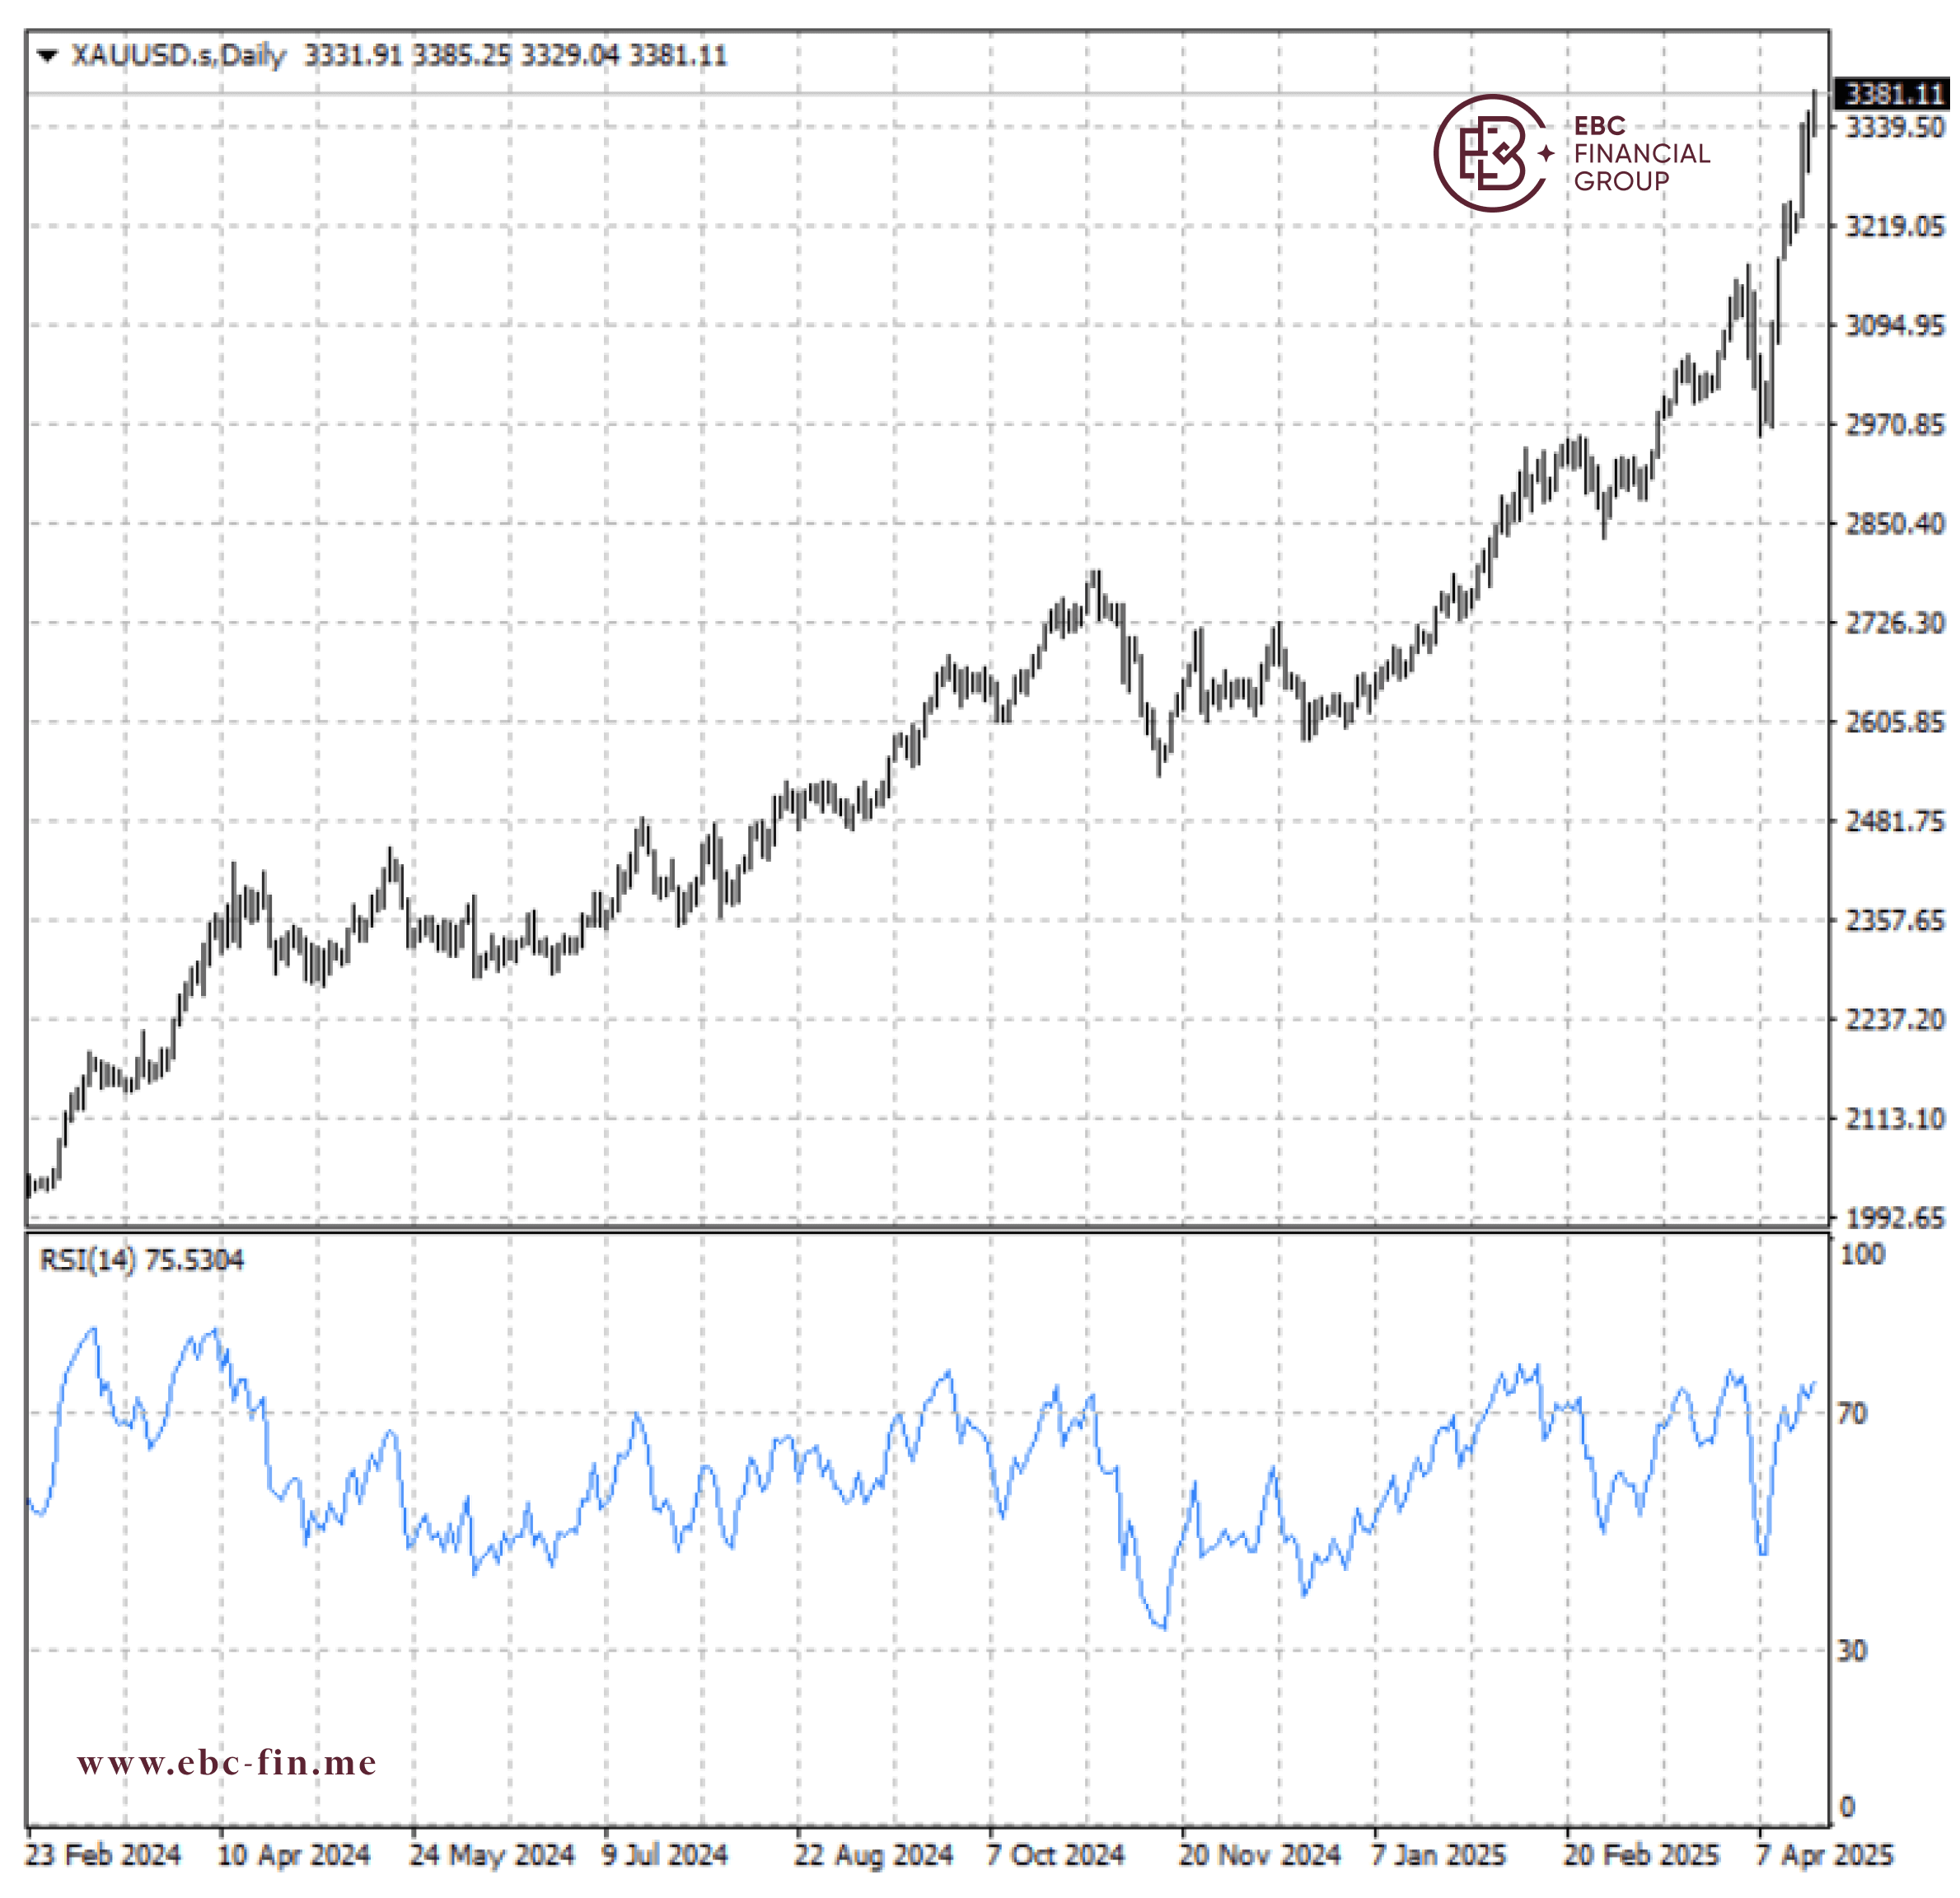1960x1898 pixels.
Task: Select the black 3381.11 current price tag
Action: pos(1894,94)
